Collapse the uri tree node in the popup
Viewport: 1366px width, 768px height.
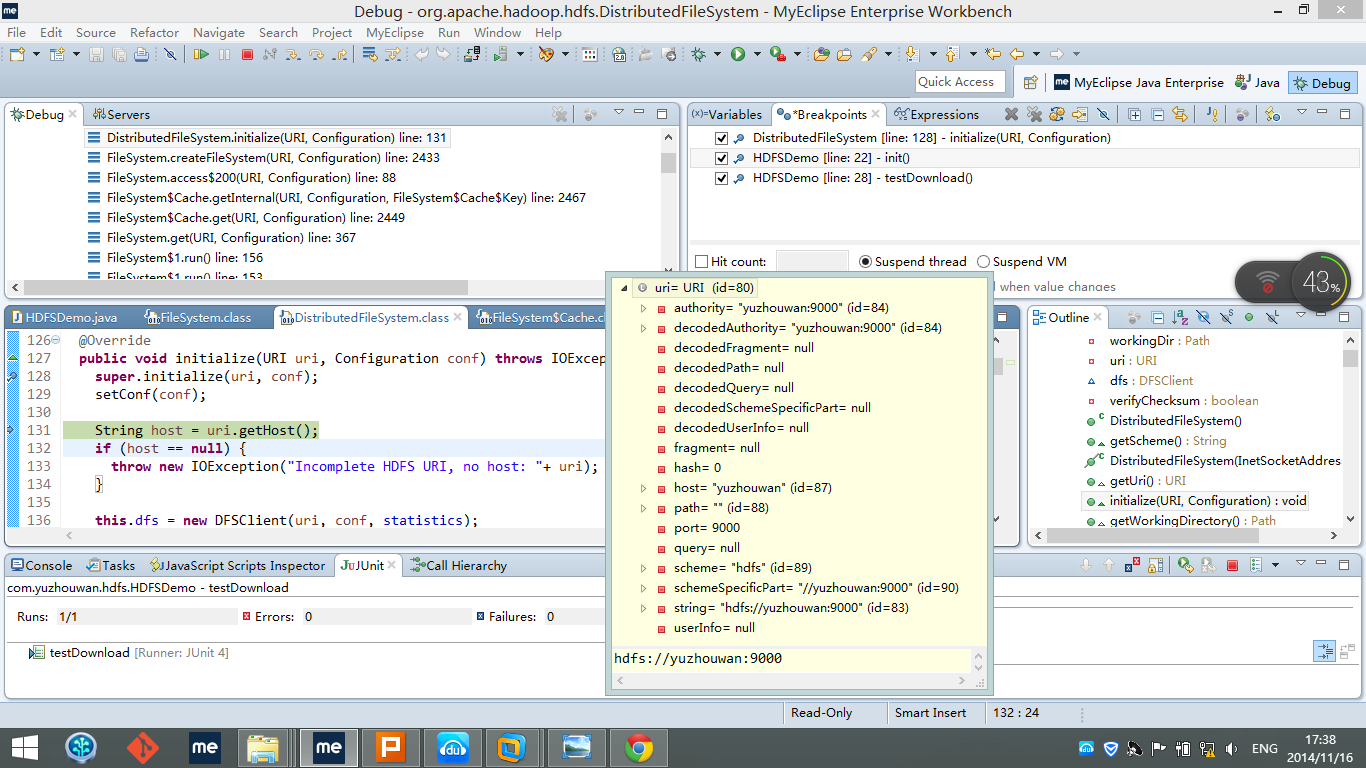tap(622, 287)
